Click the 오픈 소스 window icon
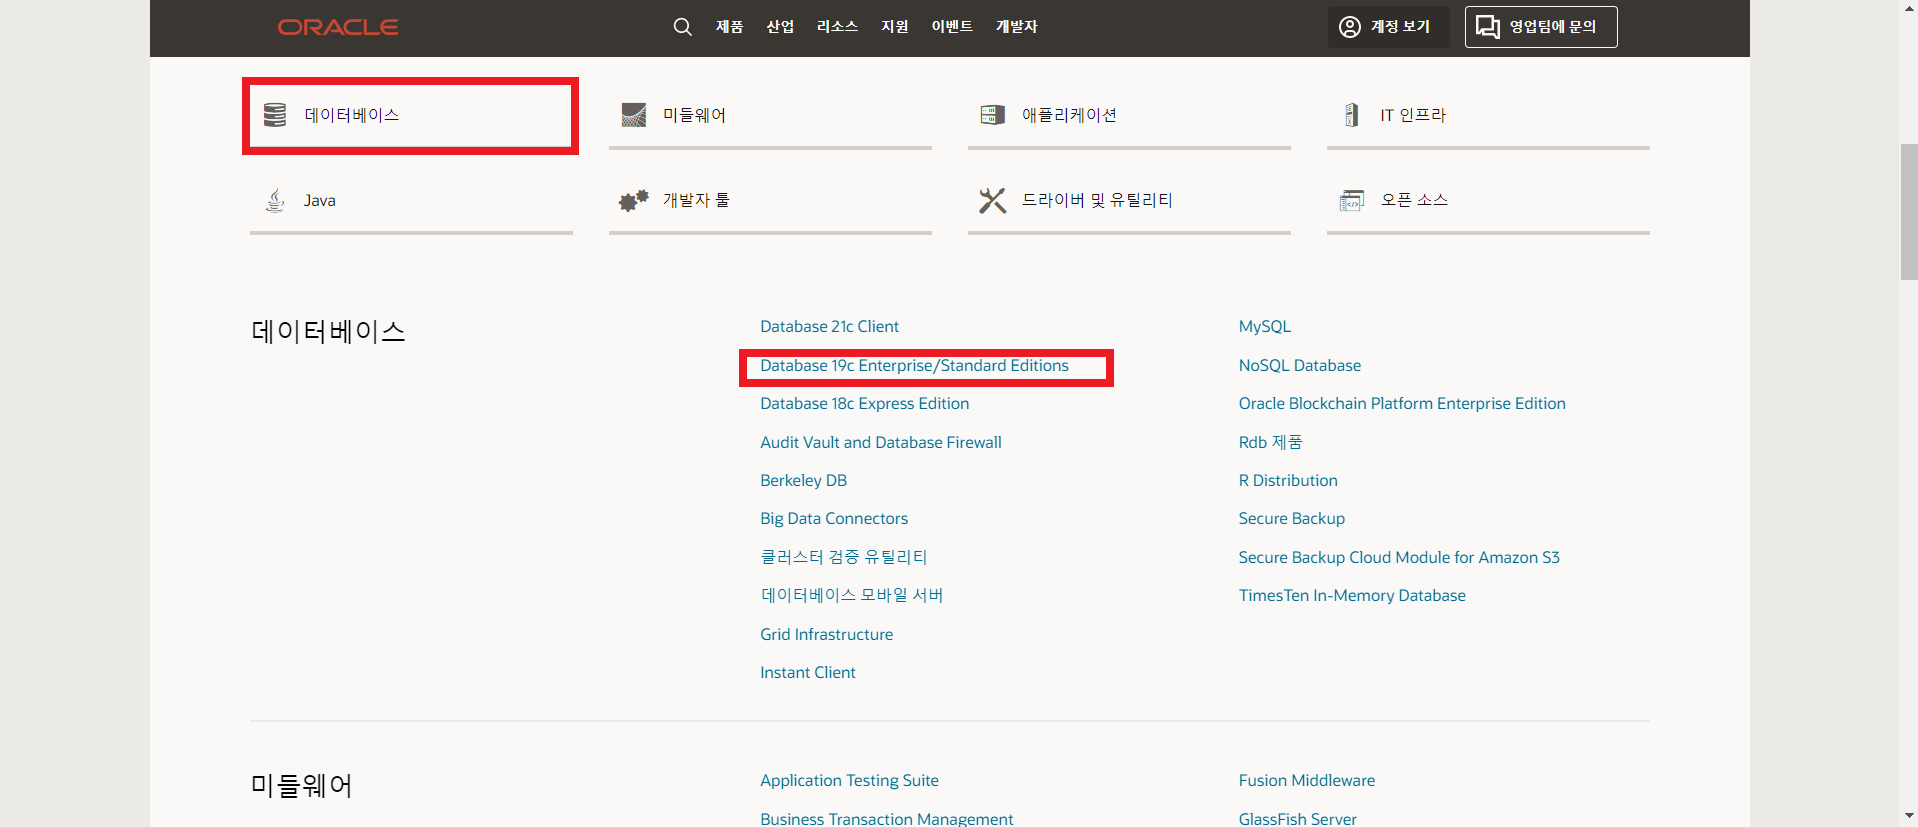 tap(1352, 200)
